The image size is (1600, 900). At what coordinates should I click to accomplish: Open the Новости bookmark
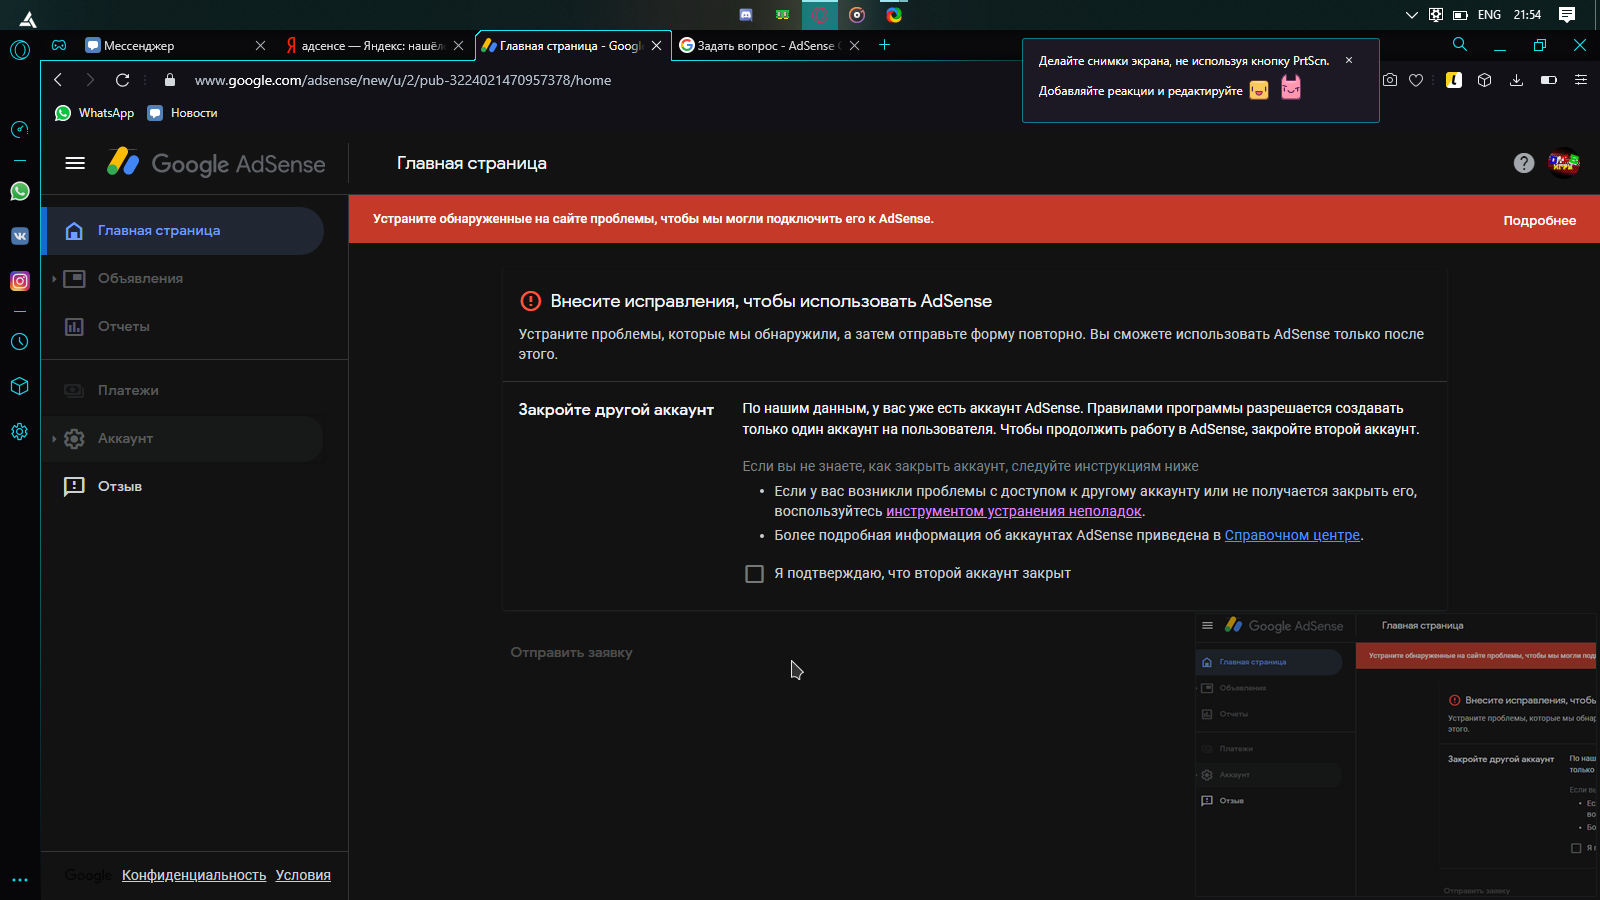tap(182, 113)
